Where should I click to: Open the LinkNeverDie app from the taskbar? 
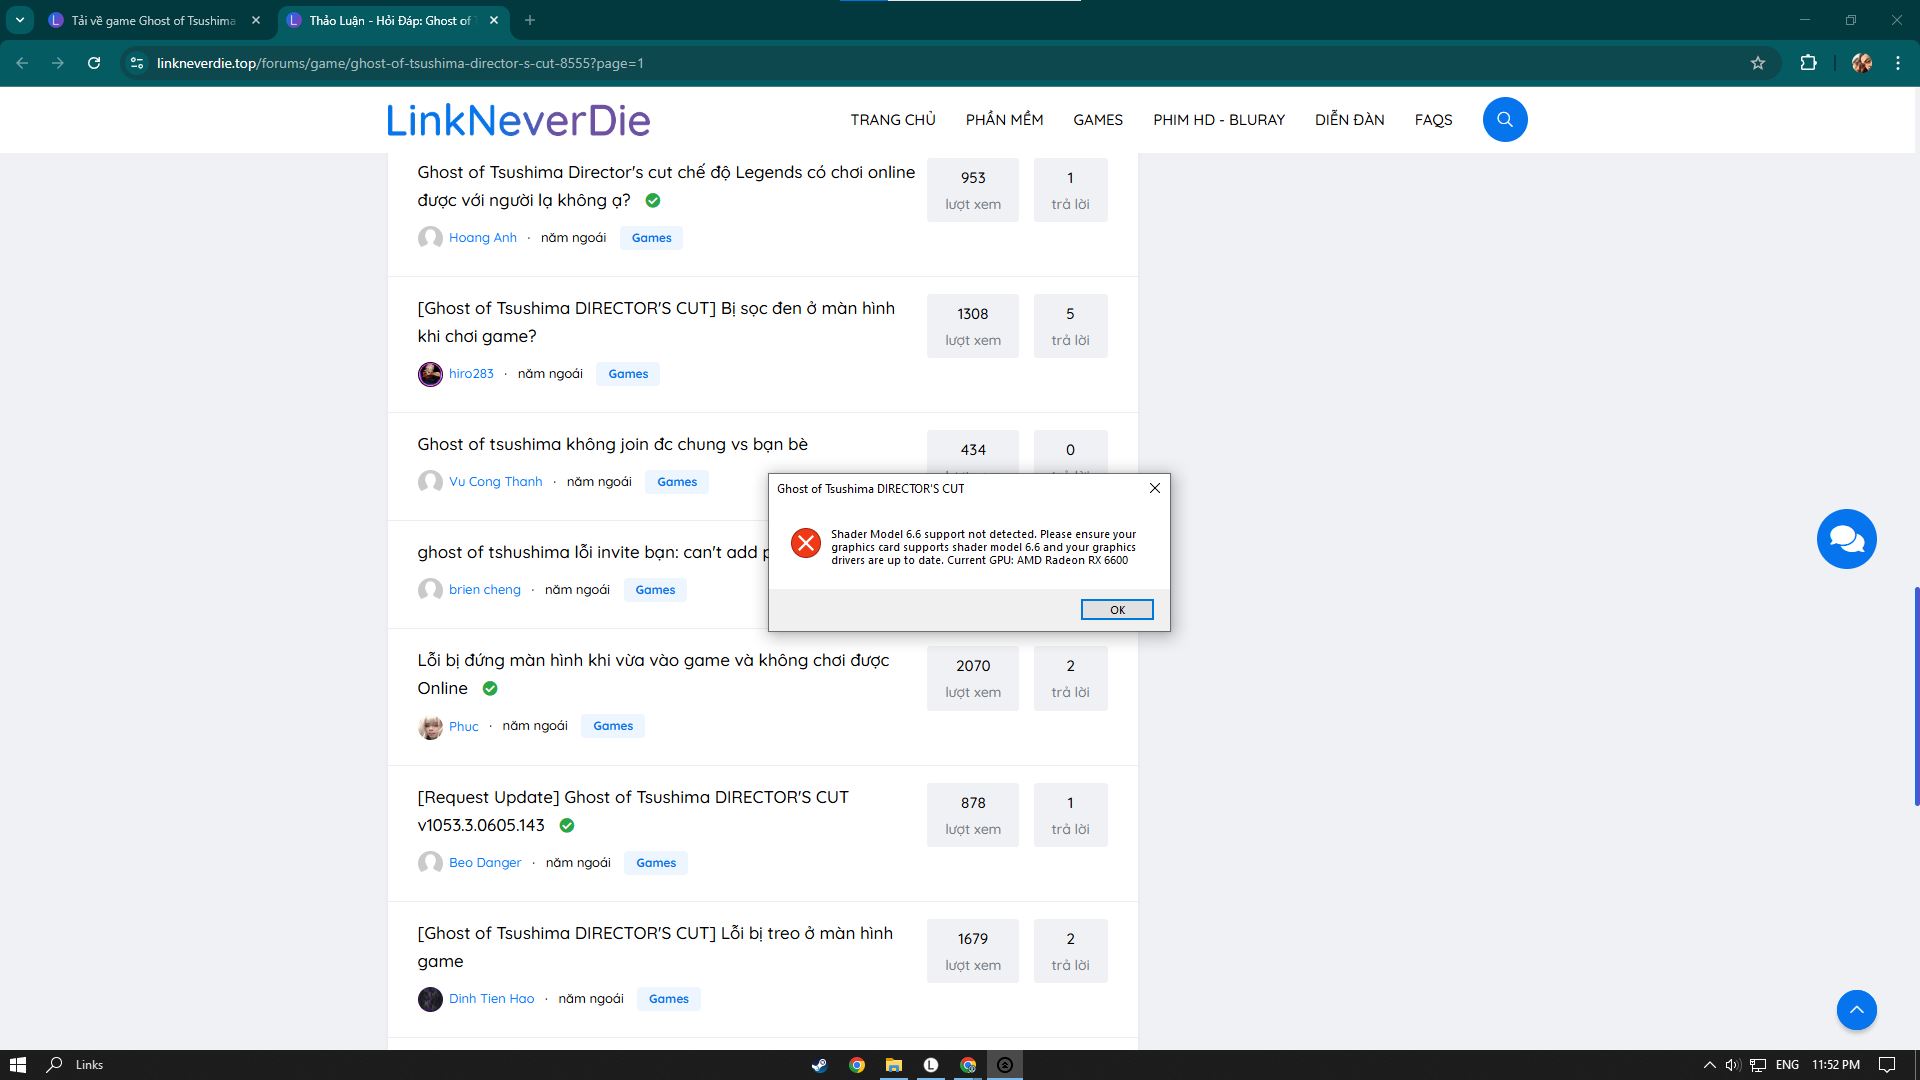click(x=930, y=1065)
